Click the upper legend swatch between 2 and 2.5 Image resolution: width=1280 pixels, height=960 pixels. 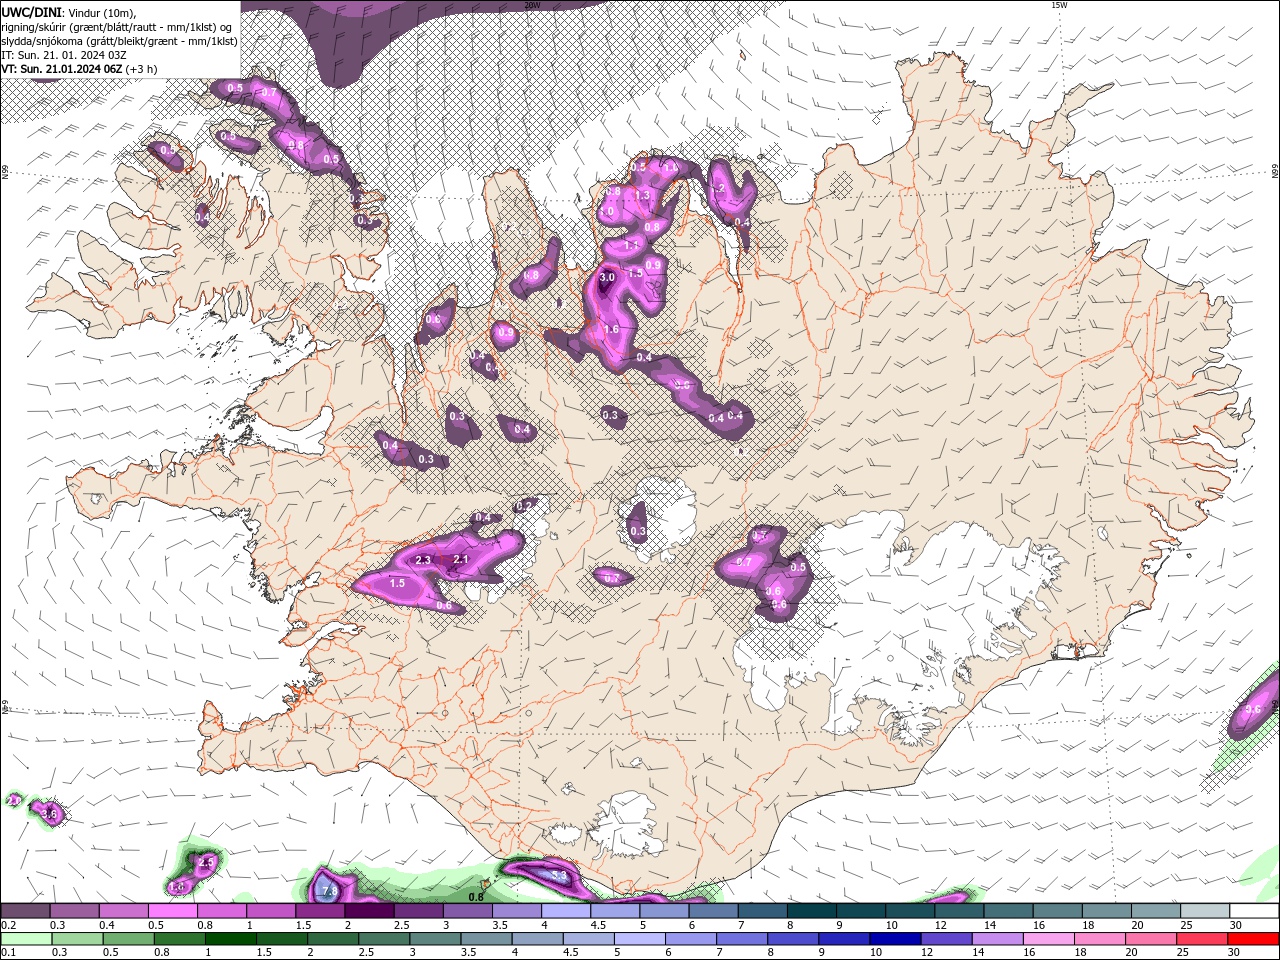[369, 911]
